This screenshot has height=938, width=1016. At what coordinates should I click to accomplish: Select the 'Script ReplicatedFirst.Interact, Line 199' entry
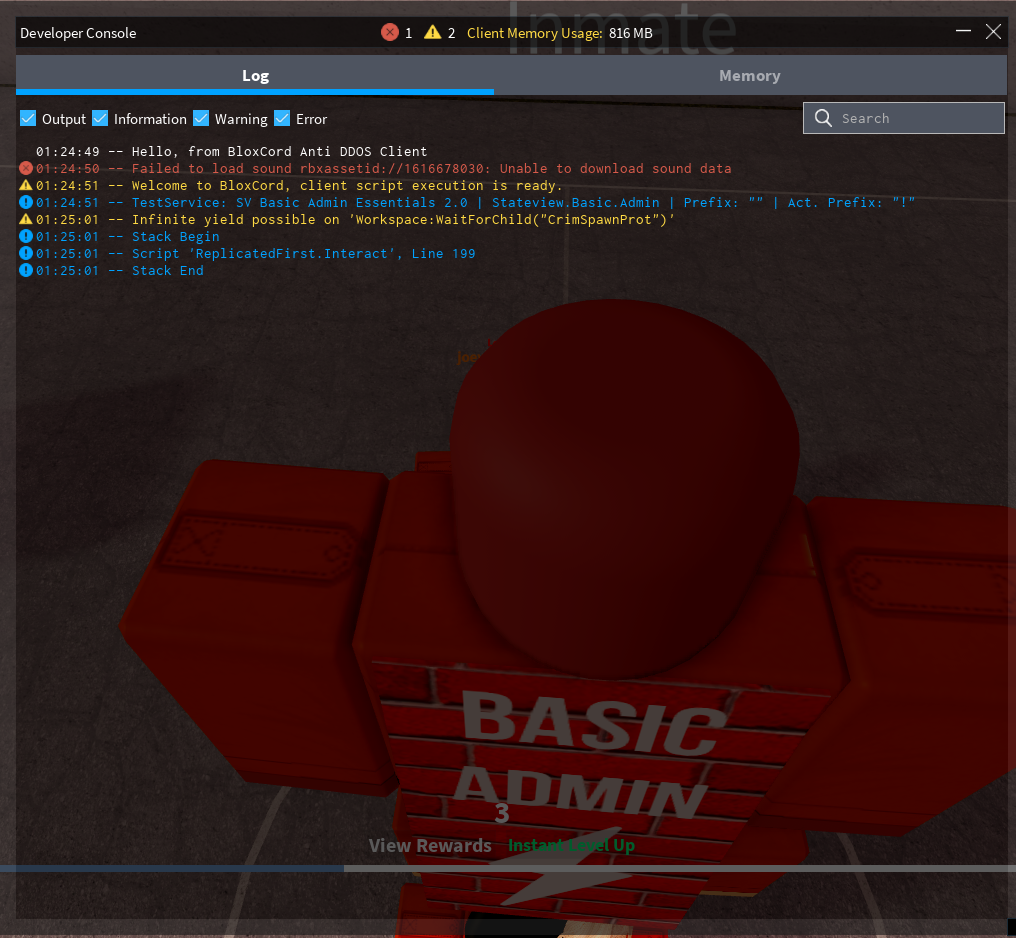255,253
